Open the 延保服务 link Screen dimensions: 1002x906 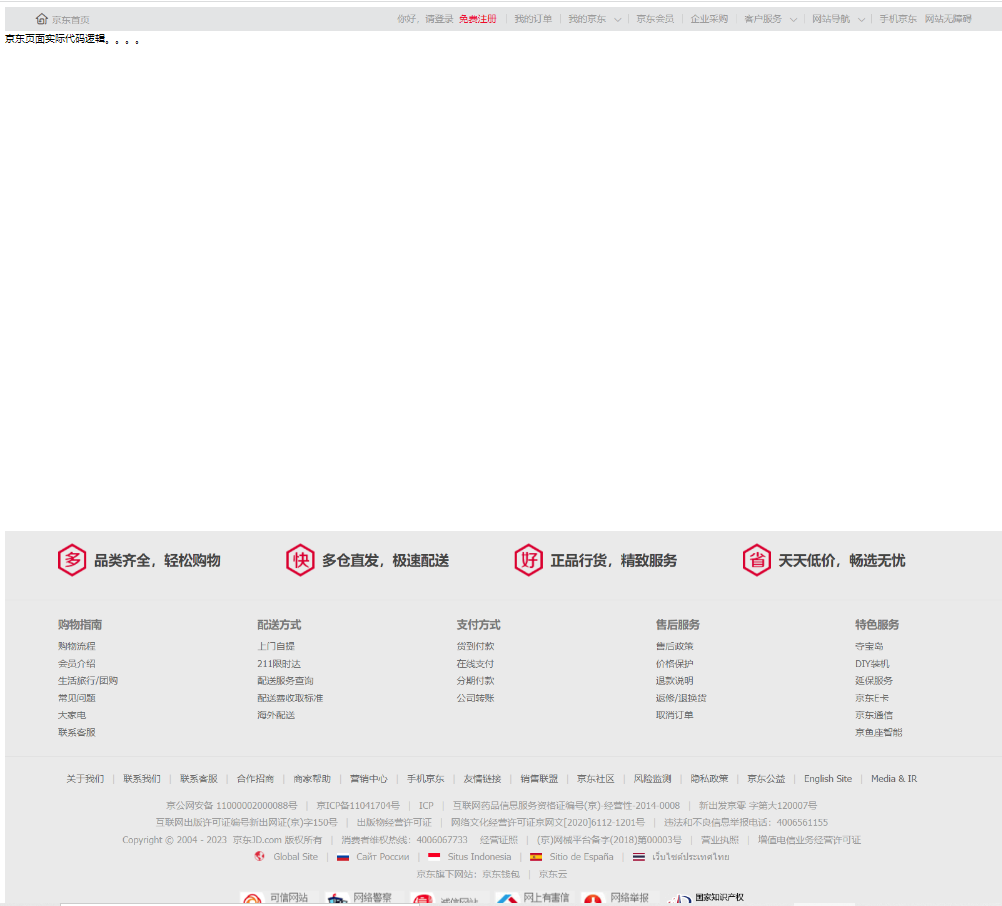coord(874,680)
